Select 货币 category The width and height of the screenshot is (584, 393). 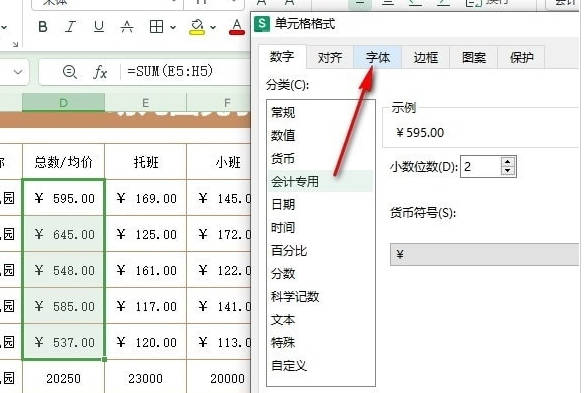tap(320, 158)
